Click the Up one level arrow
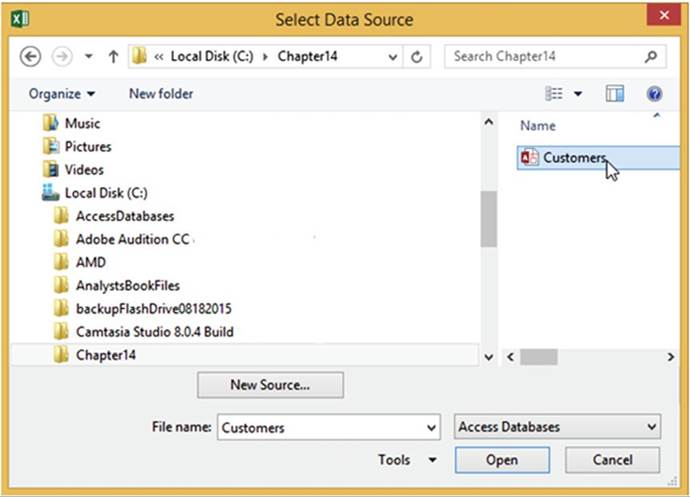Viewport: 690px width, 497px height. pyautogui.click(x=113, y=57)
